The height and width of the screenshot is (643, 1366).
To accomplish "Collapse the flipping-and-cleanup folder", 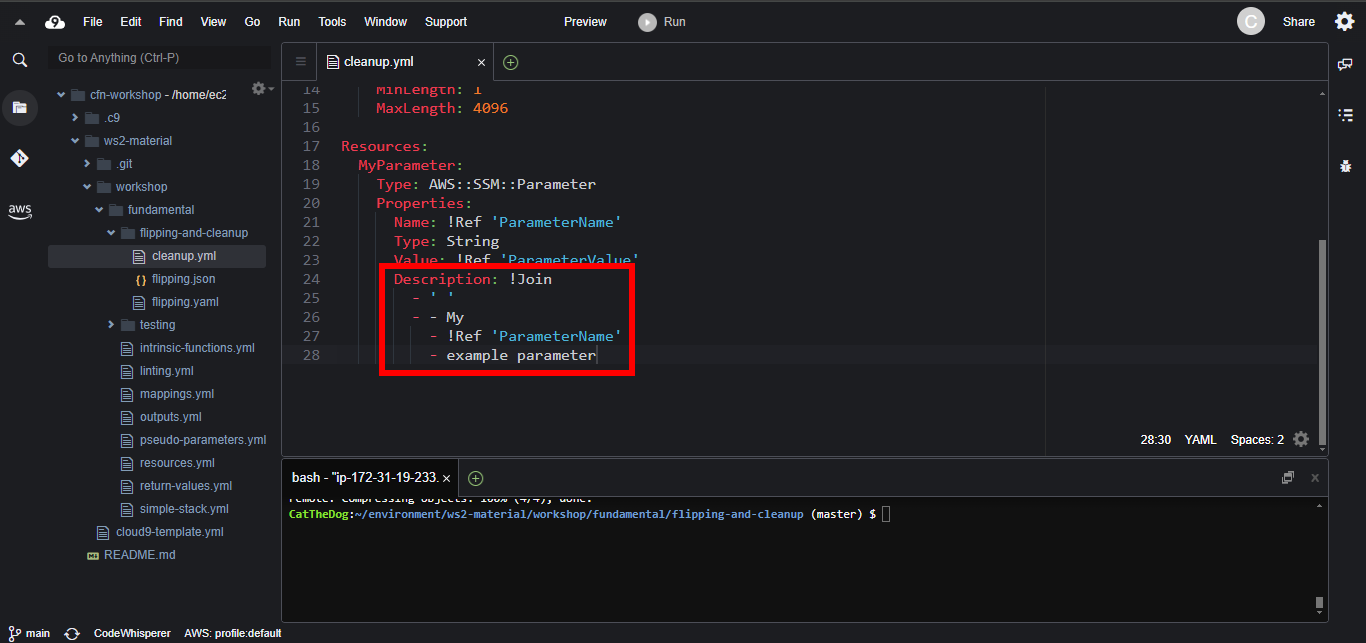I will coord(112,233).
